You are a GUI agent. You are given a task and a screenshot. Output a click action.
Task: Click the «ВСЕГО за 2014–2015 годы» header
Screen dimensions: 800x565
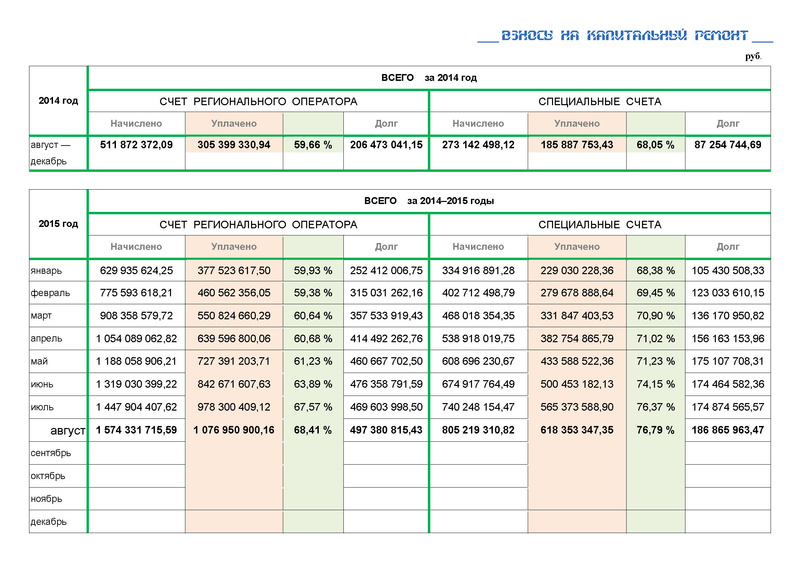click(429, 201)
